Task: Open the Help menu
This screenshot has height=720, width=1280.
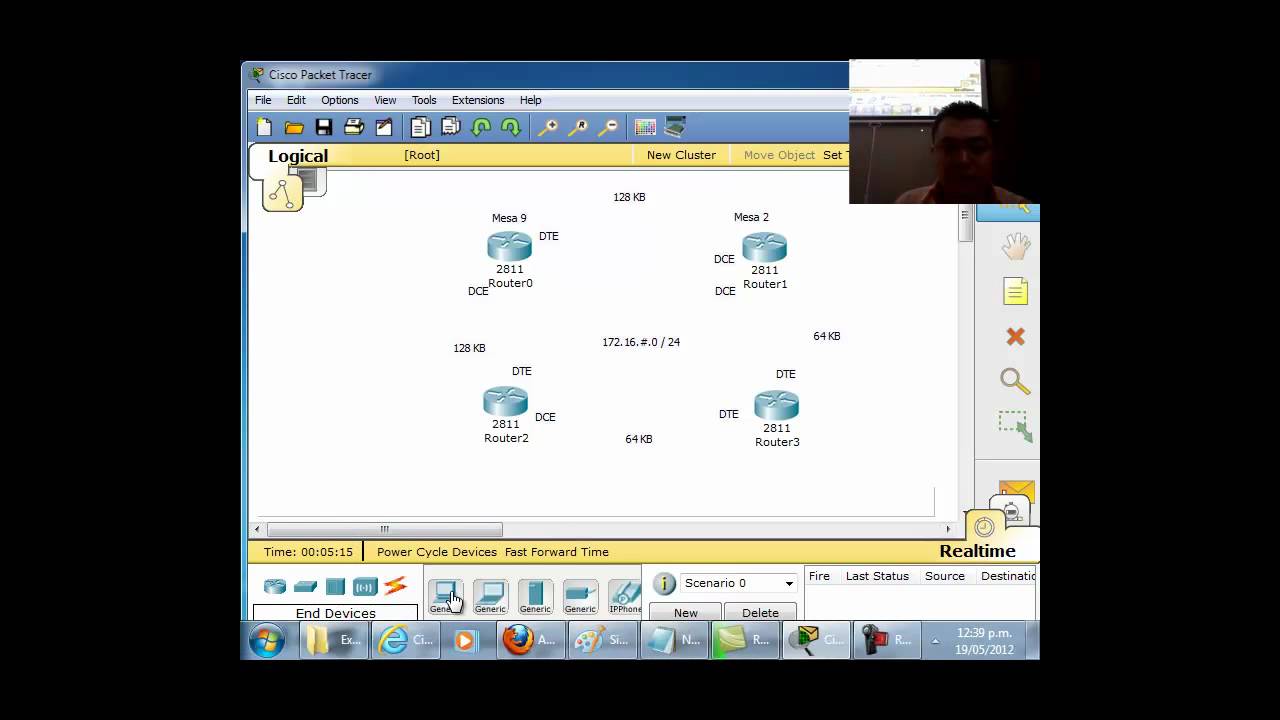Action: (530, 100)
